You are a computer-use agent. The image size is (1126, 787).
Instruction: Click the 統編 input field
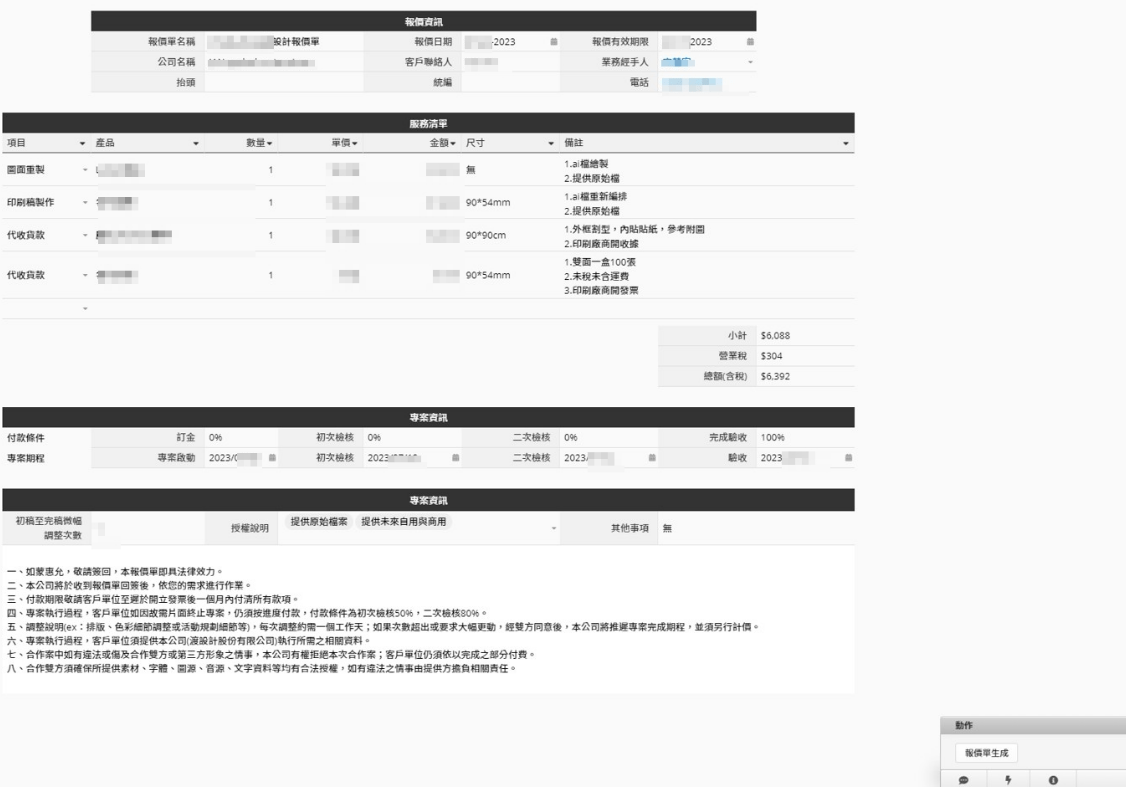point(511,83)
